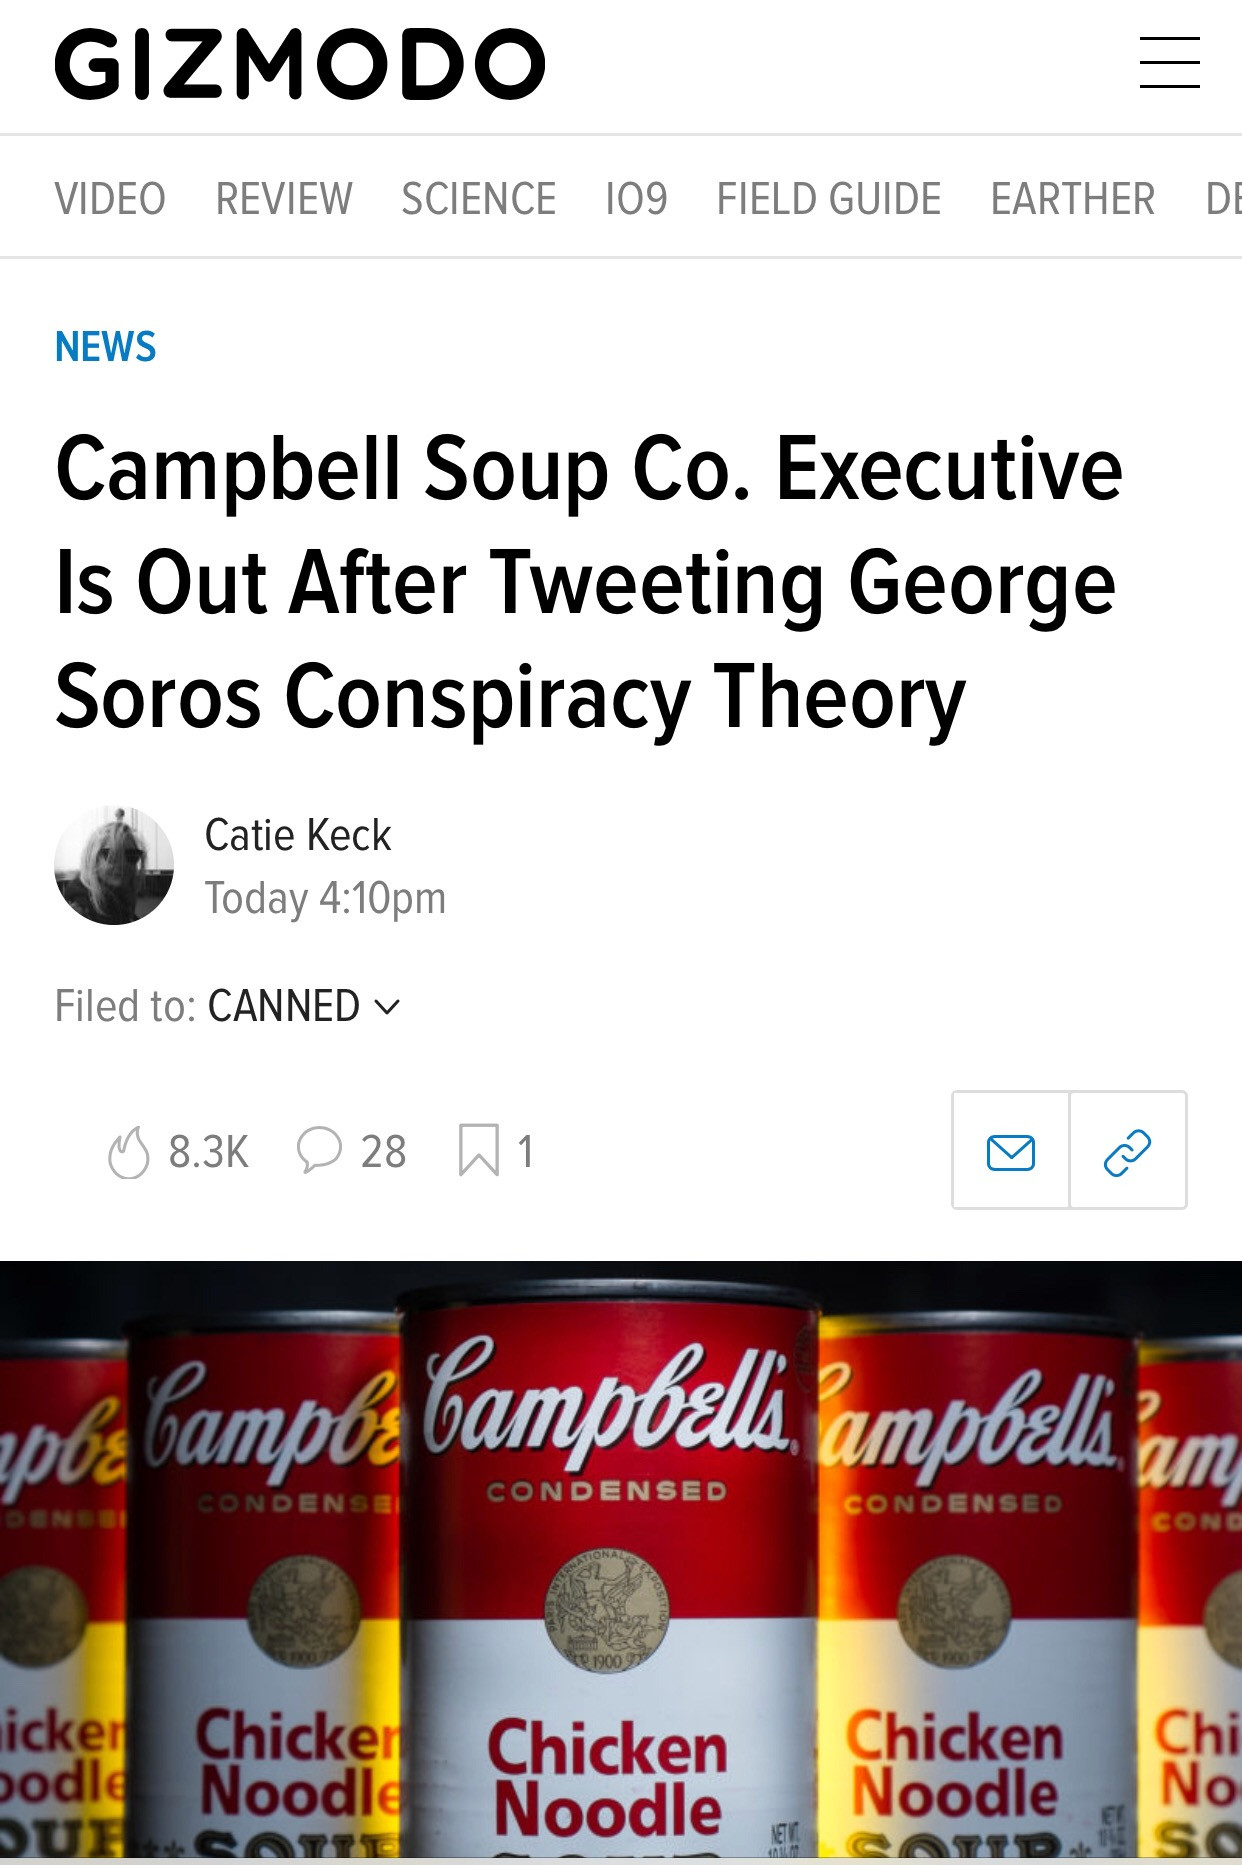
Task: Go to the Review section
Action: (284, 199)
